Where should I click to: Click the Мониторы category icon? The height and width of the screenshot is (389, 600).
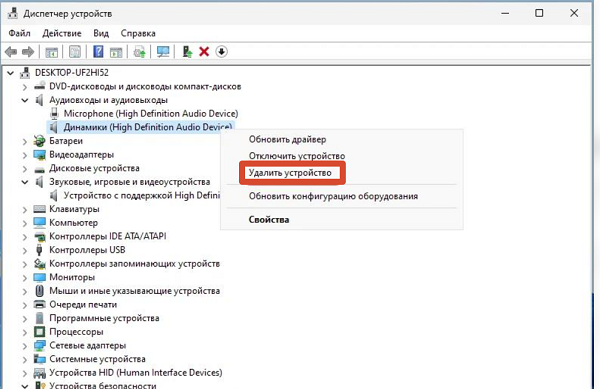(x=39, y=277)
